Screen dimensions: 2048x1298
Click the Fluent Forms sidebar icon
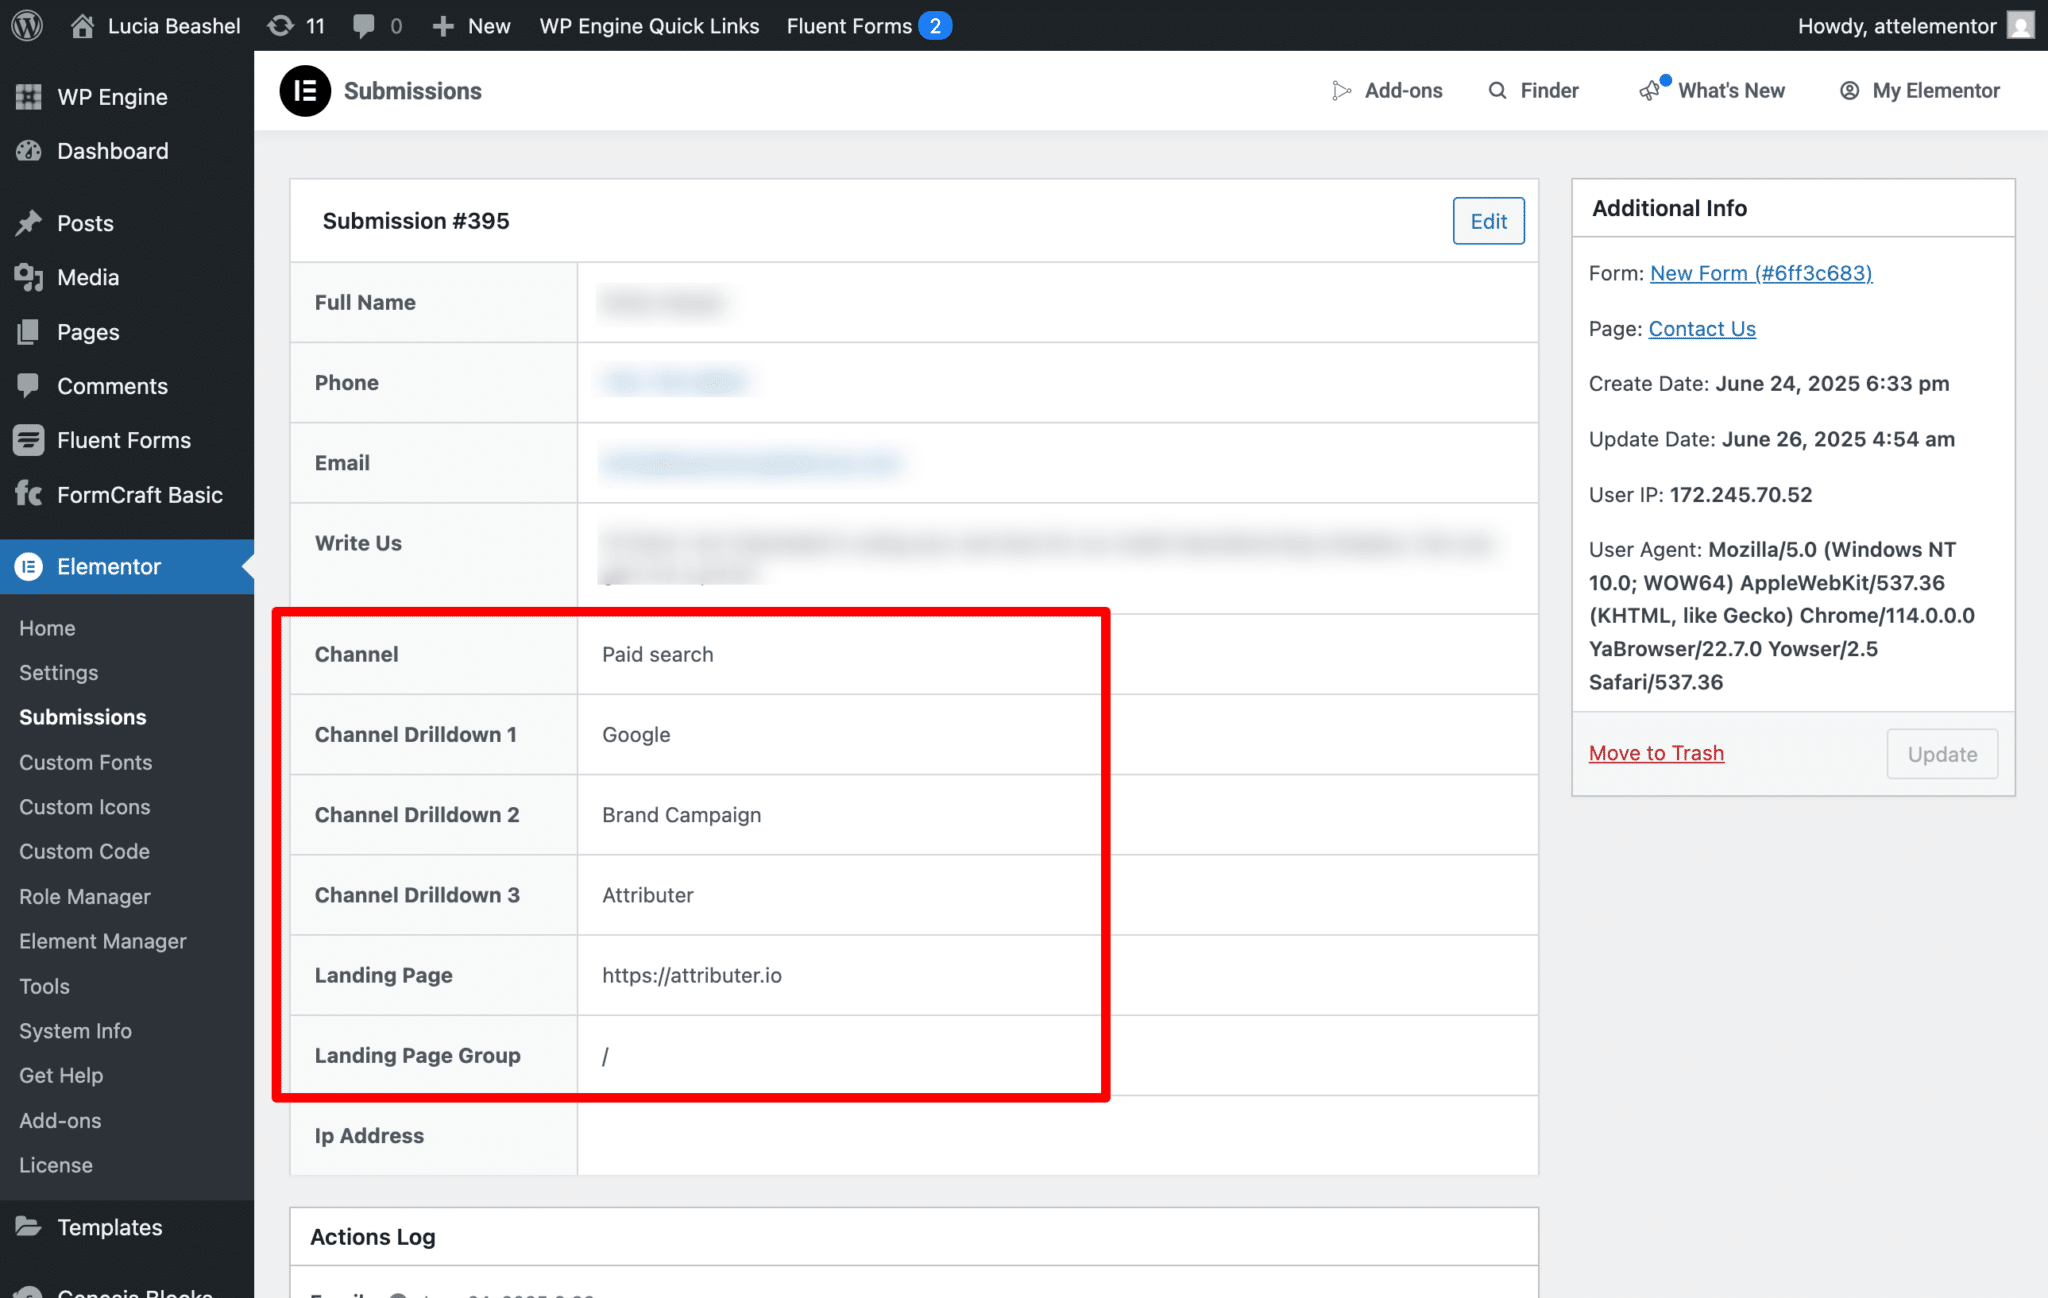click(x=29, y=440)
